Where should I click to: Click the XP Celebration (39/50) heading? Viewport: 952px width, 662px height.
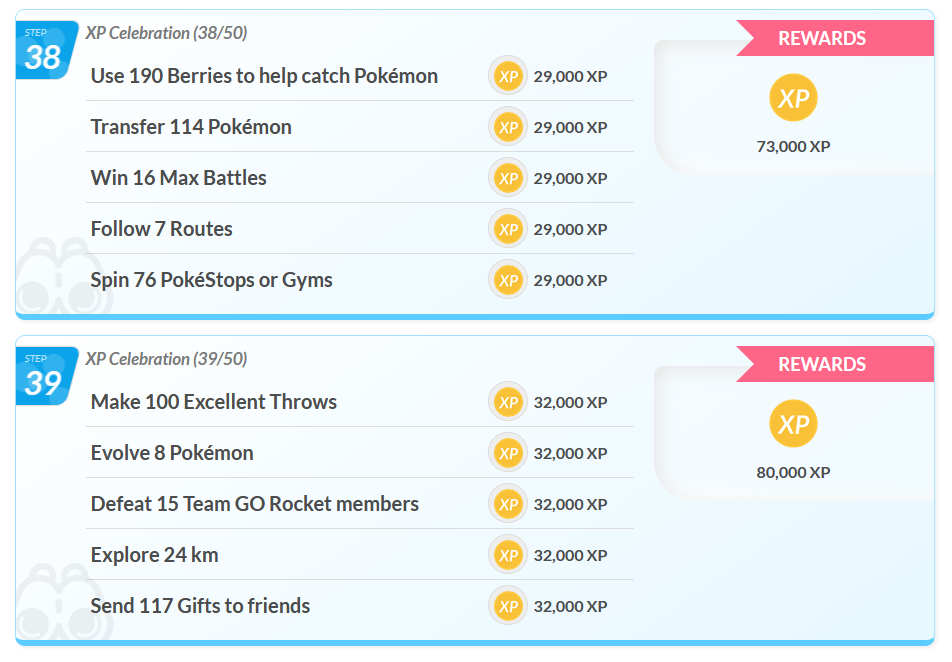click(166, 359)
